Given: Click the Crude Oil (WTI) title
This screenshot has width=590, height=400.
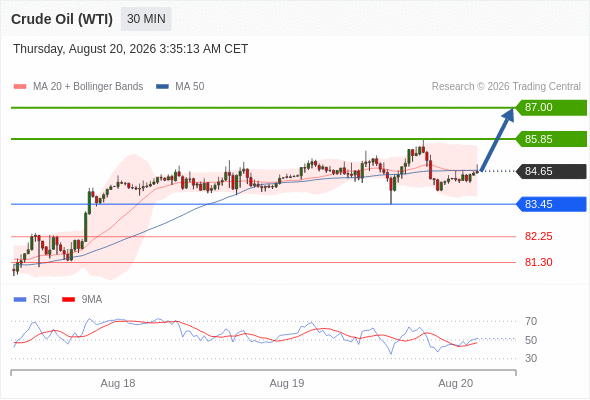Looking at the screenshot, I should coord(62,19).
